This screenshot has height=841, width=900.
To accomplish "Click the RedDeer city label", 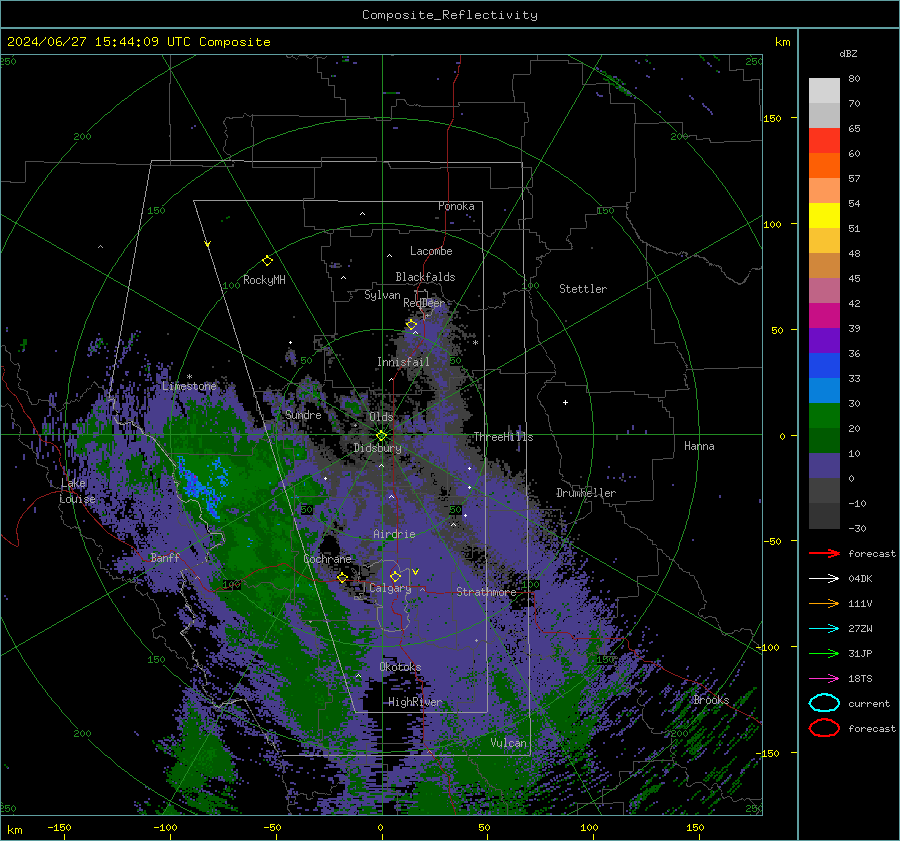I will pos(424,303).
